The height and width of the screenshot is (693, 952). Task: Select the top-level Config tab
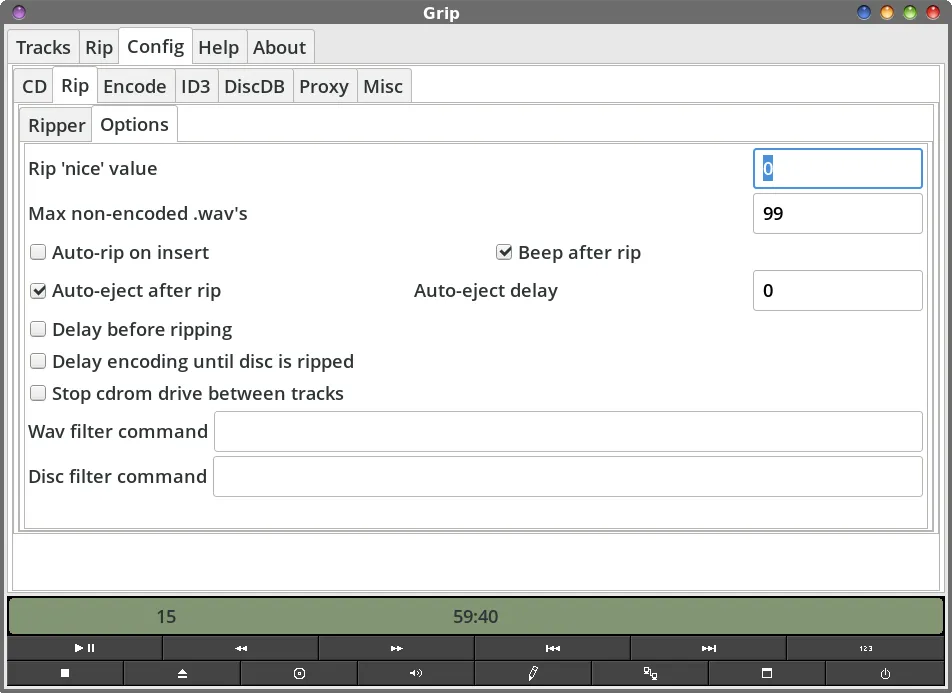(155, 46)
